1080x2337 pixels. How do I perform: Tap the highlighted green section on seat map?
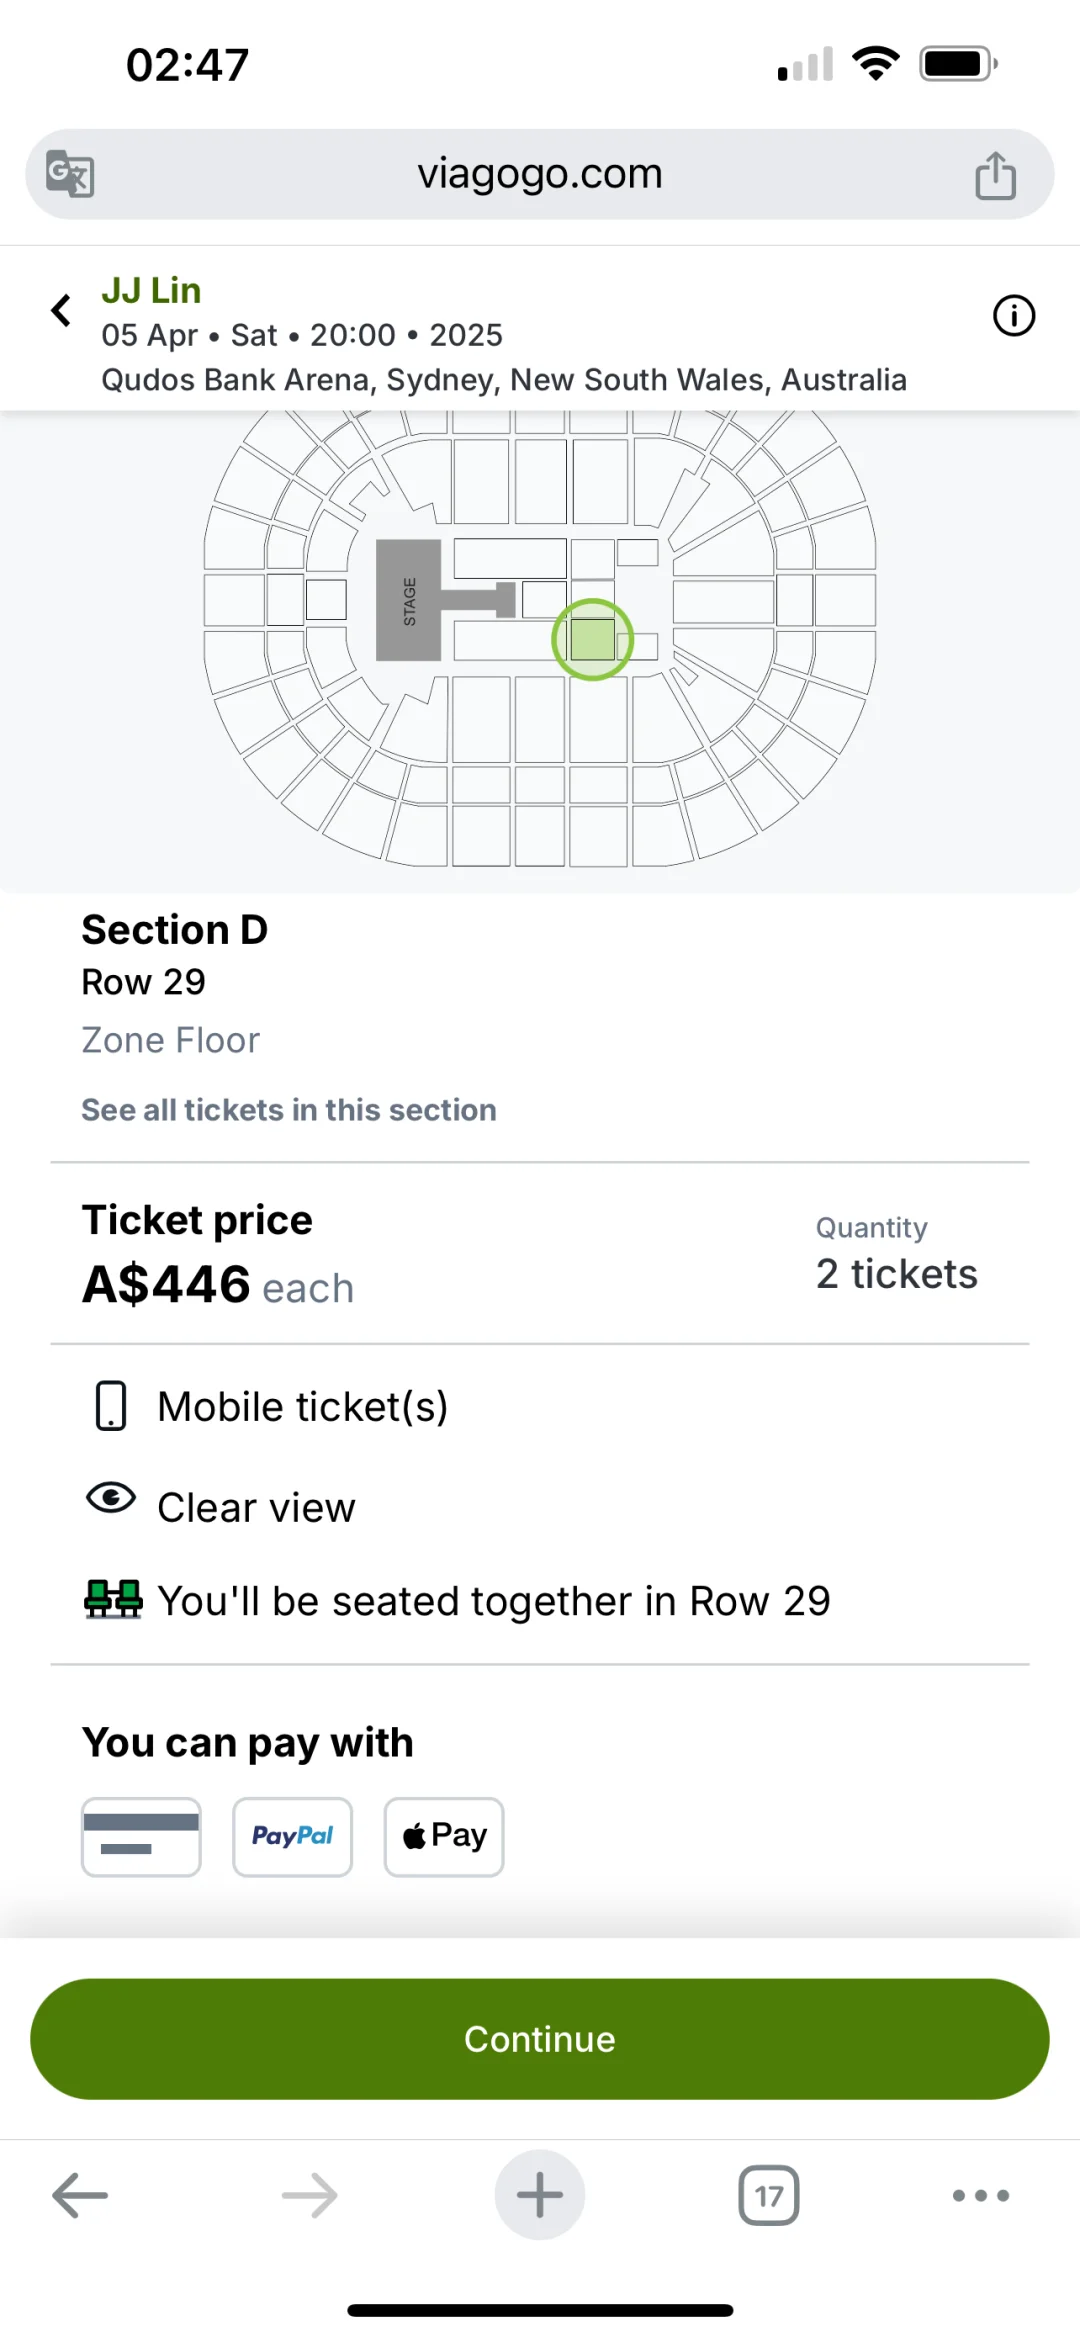click(593, 640)
